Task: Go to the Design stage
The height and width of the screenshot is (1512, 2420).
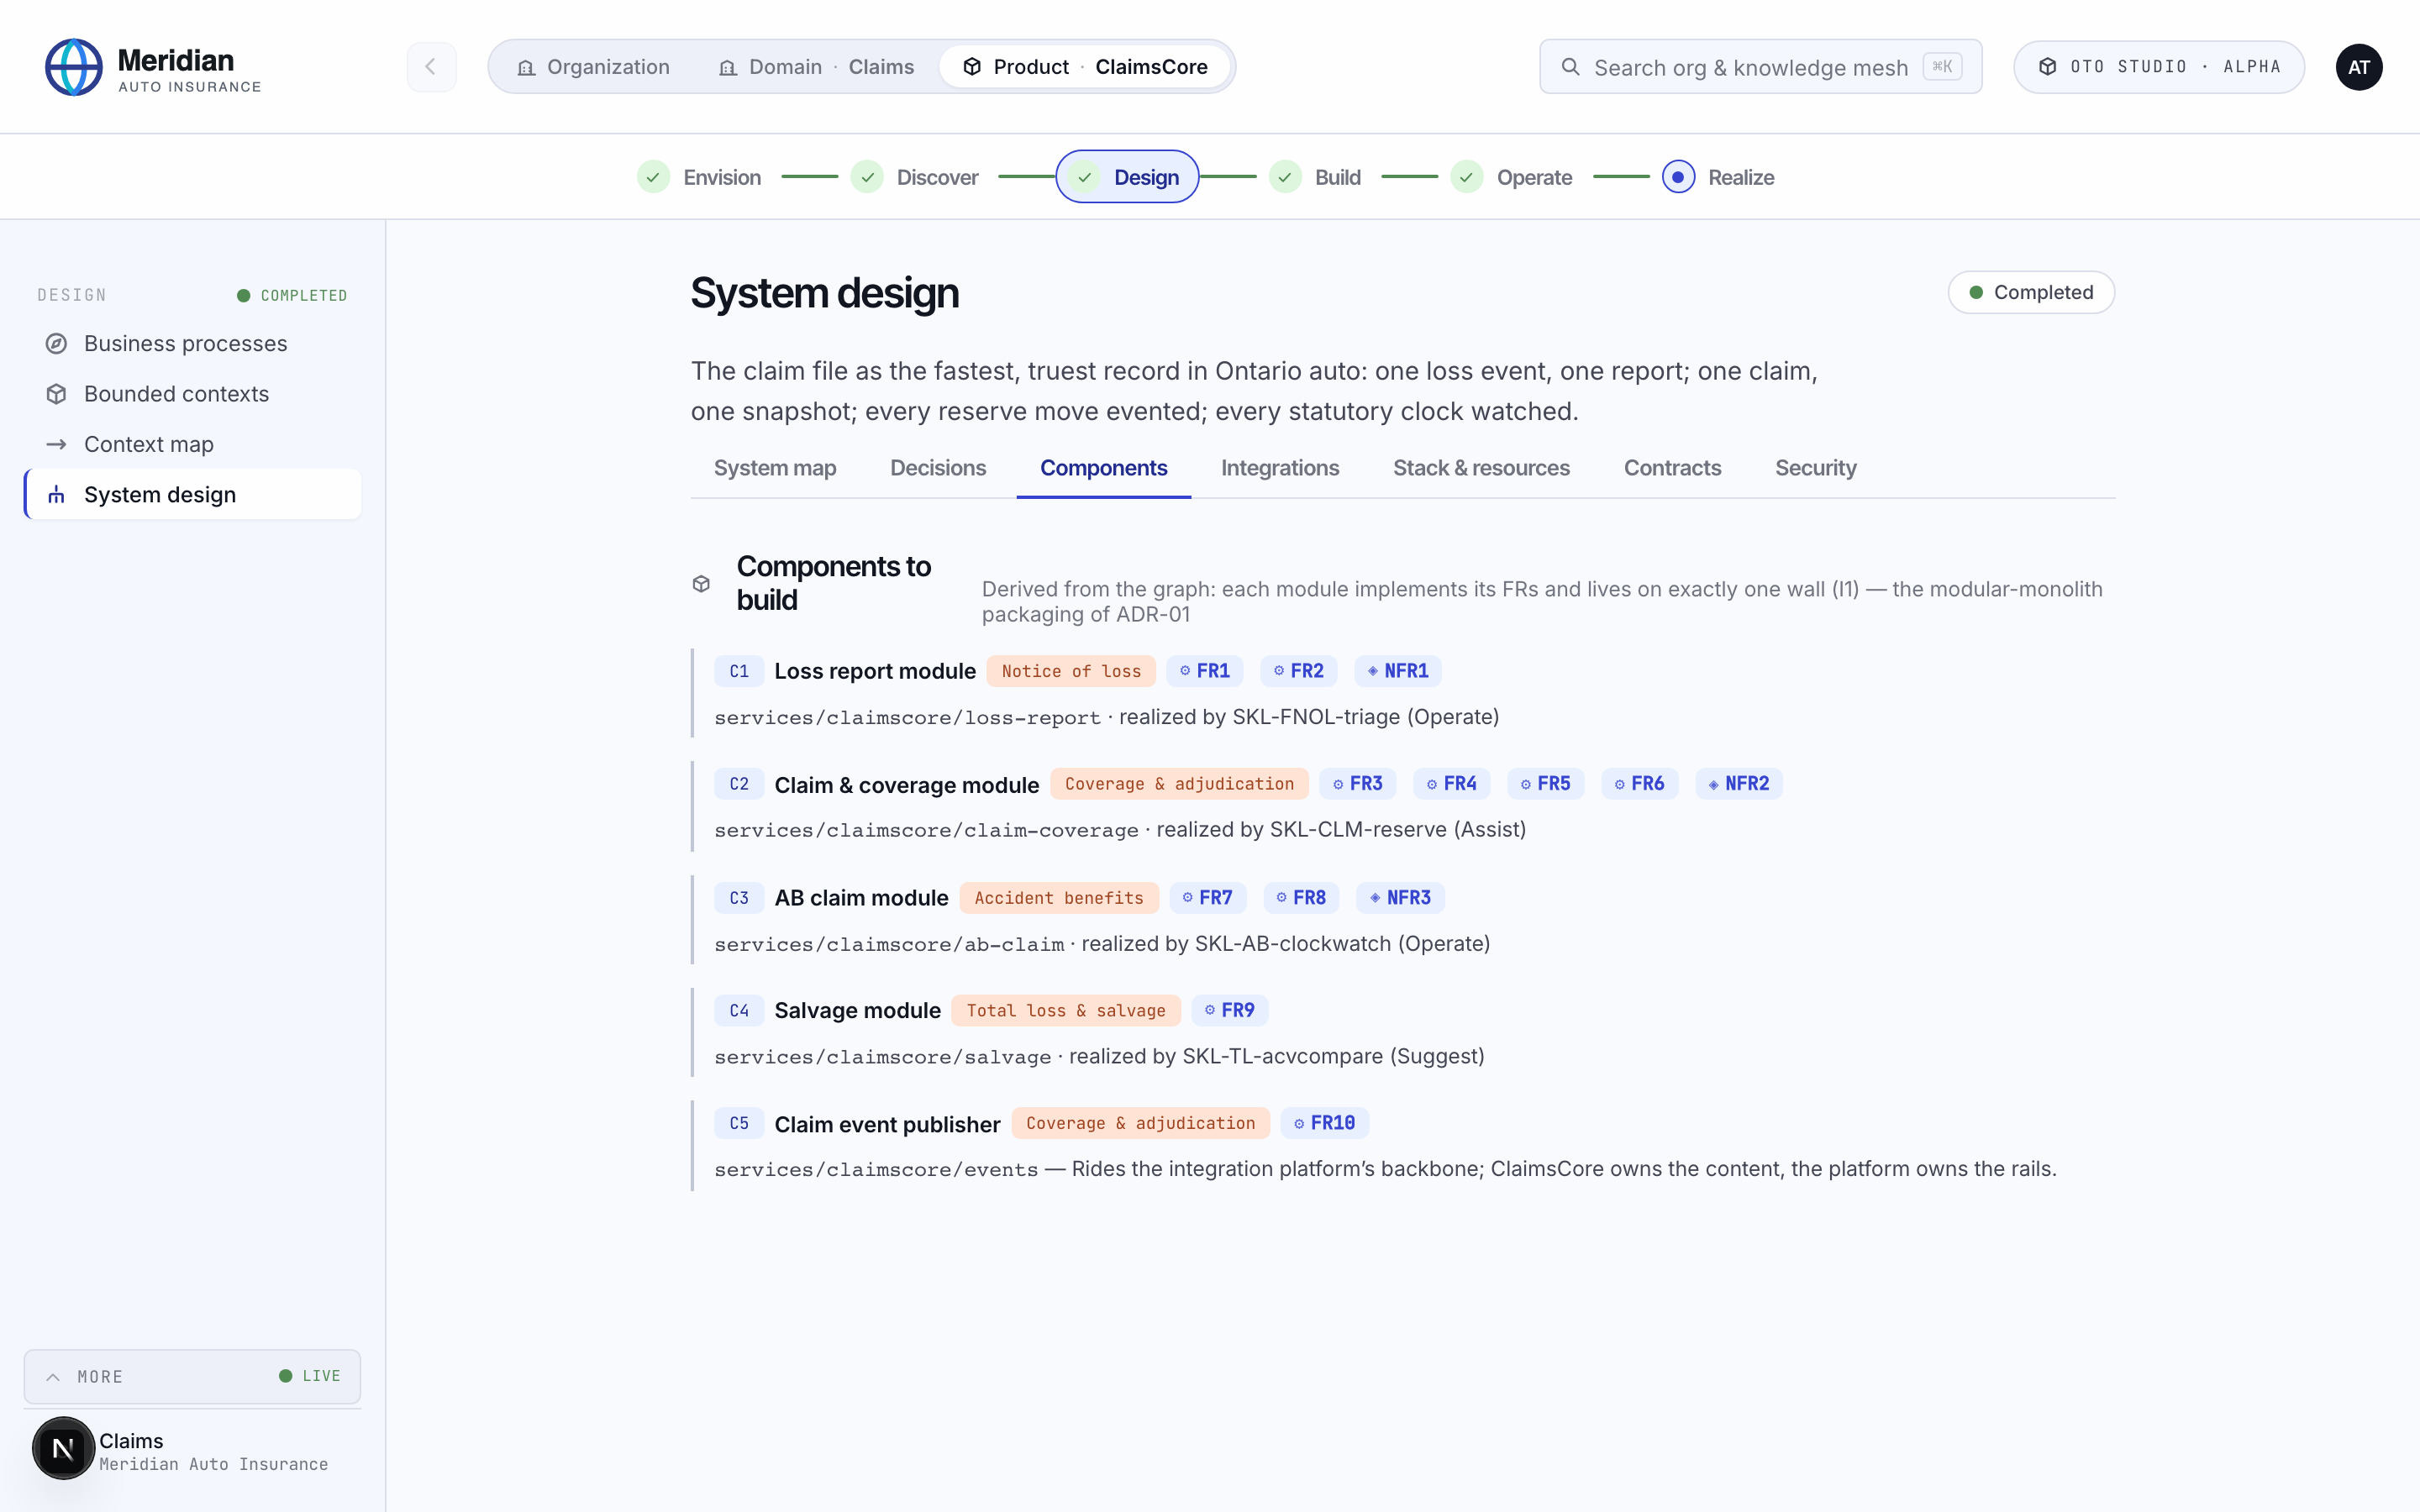Action: (1127, 177)
